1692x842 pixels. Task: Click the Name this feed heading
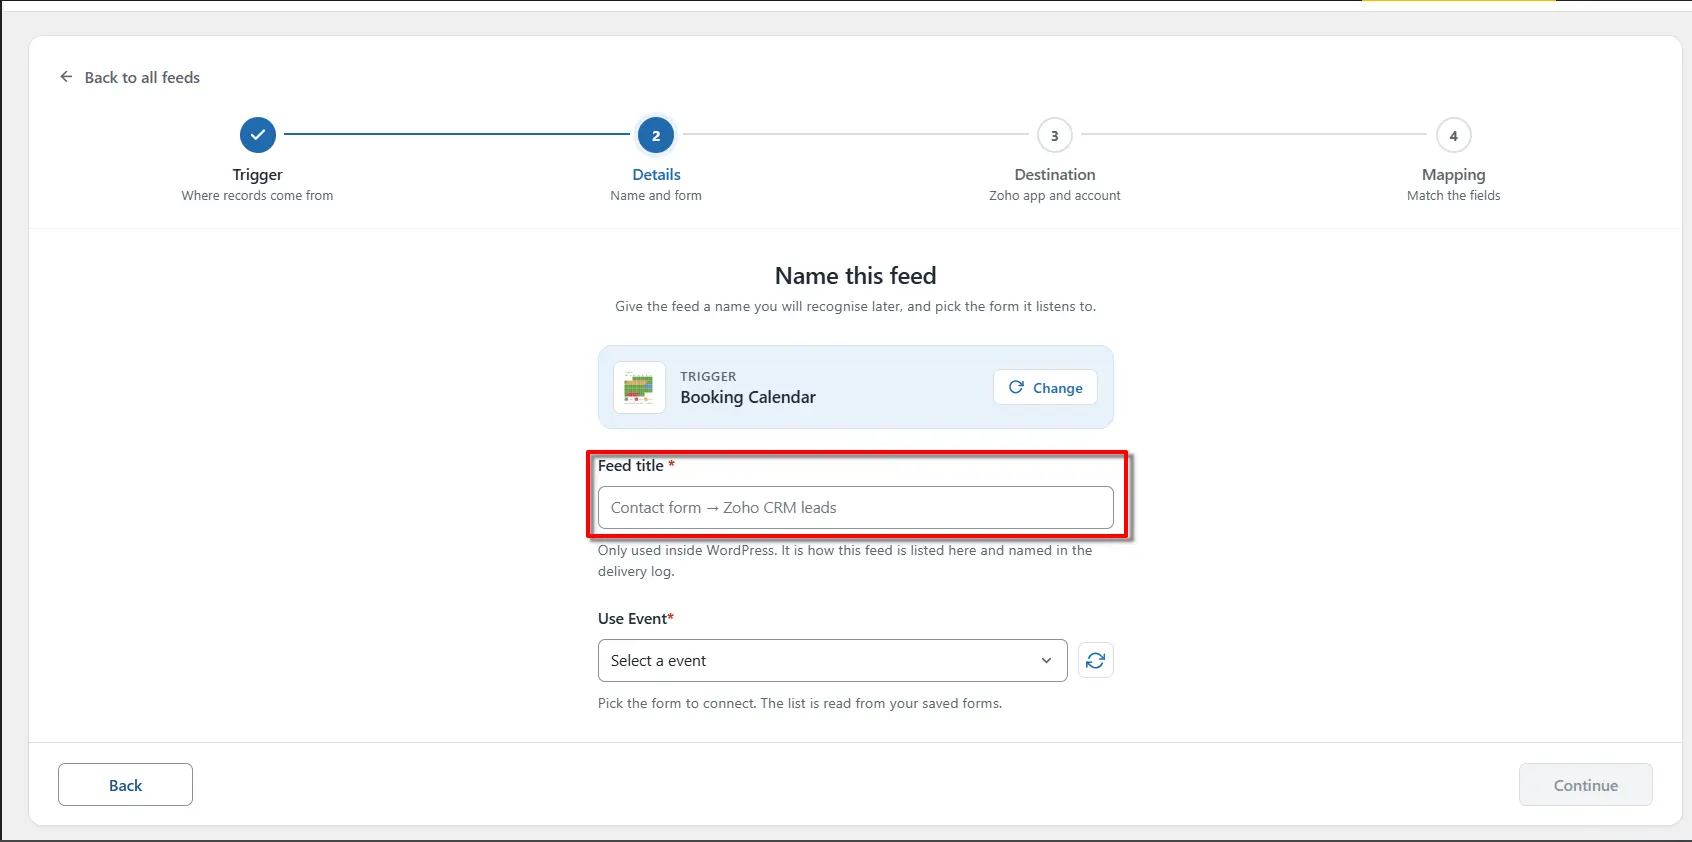855,275
